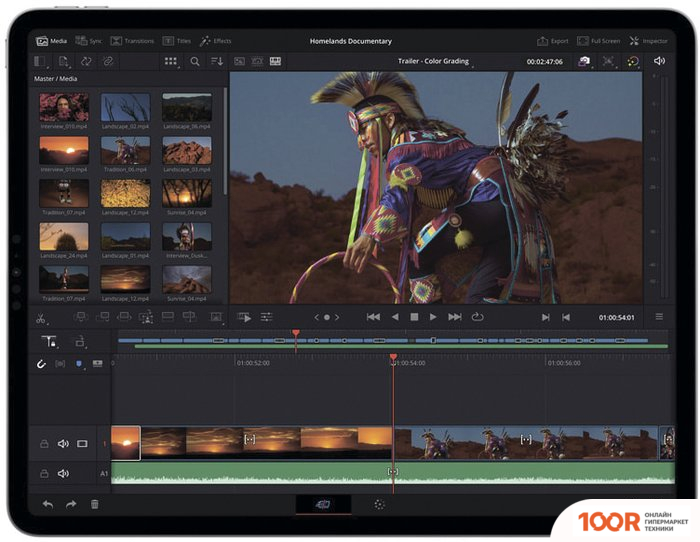The height and width of the screenshot is (542, 700).
Task: Open the thumbnail view options dropdown
Action: [171, 62]
